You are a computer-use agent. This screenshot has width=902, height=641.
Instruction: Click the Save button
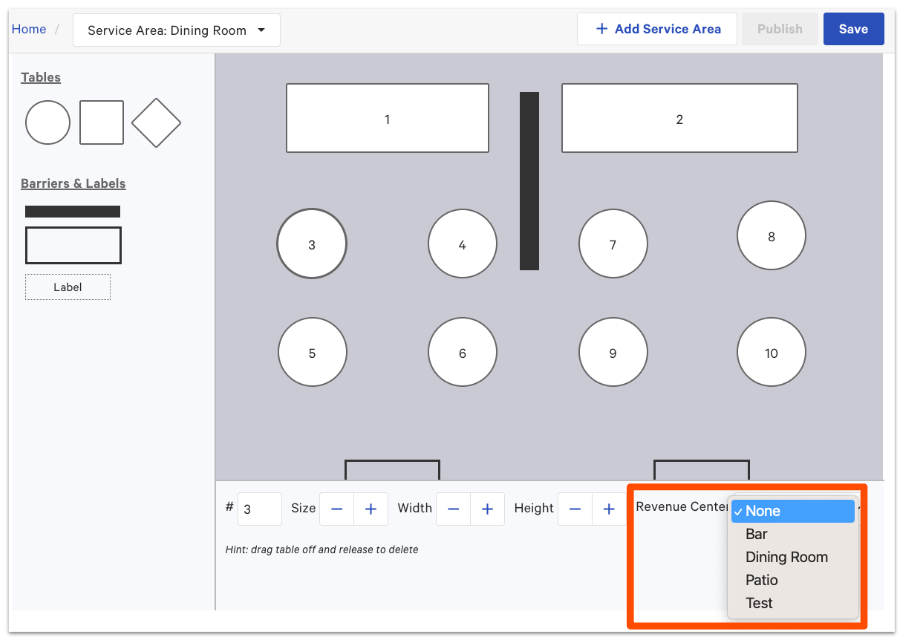click(x=853, y=29)
